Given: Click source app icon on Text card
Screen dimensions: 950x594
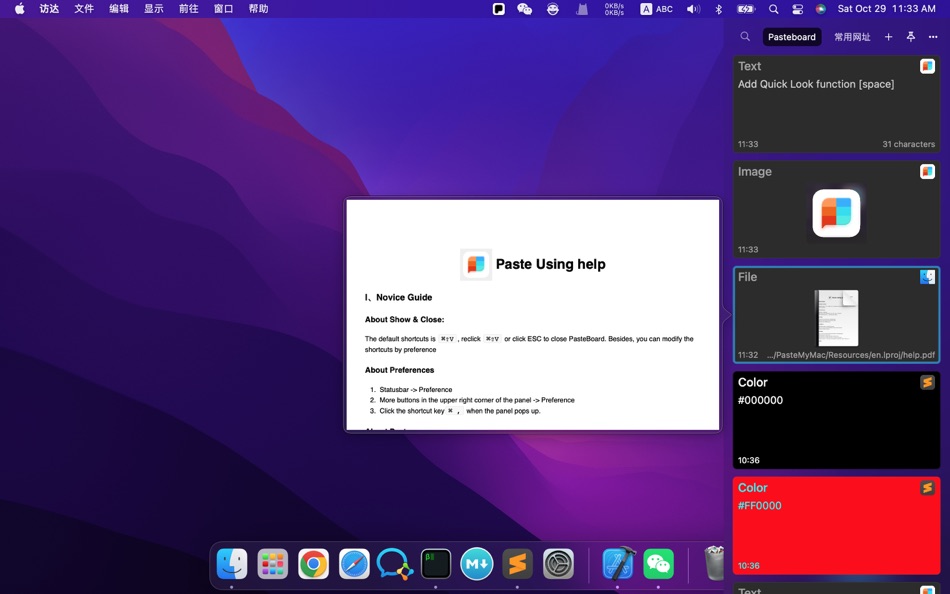Looking at the screenshot, I should coord(927,66).
